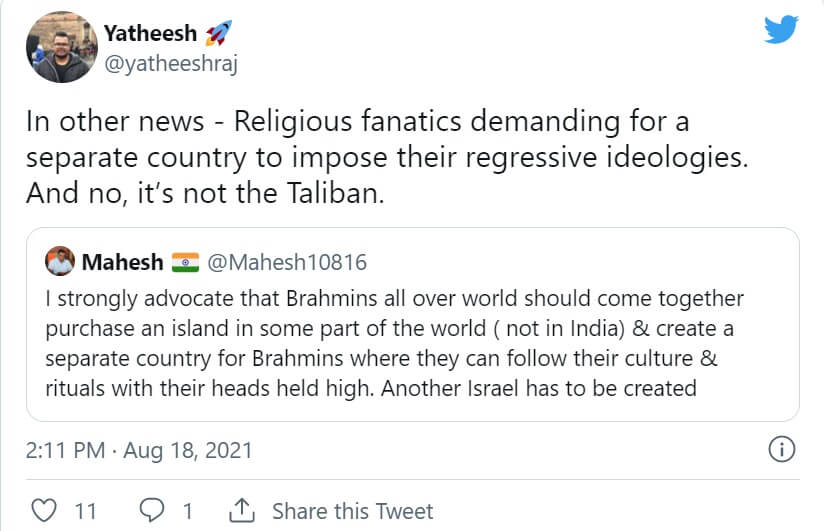Click the 2:11 PM Aug 18, 2021 timestamp
Viewport: 824px width, 531px height.
(139, 451)
